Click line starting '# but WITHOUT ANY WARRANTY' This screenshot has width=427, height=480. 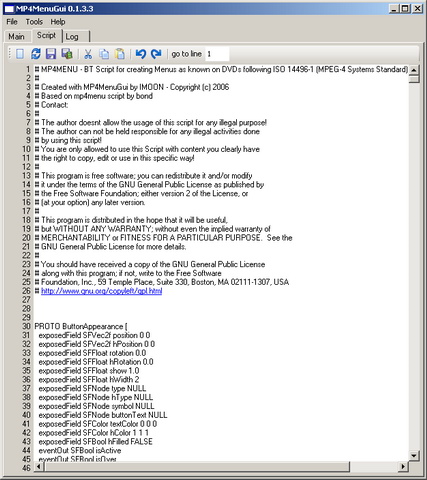153,229
